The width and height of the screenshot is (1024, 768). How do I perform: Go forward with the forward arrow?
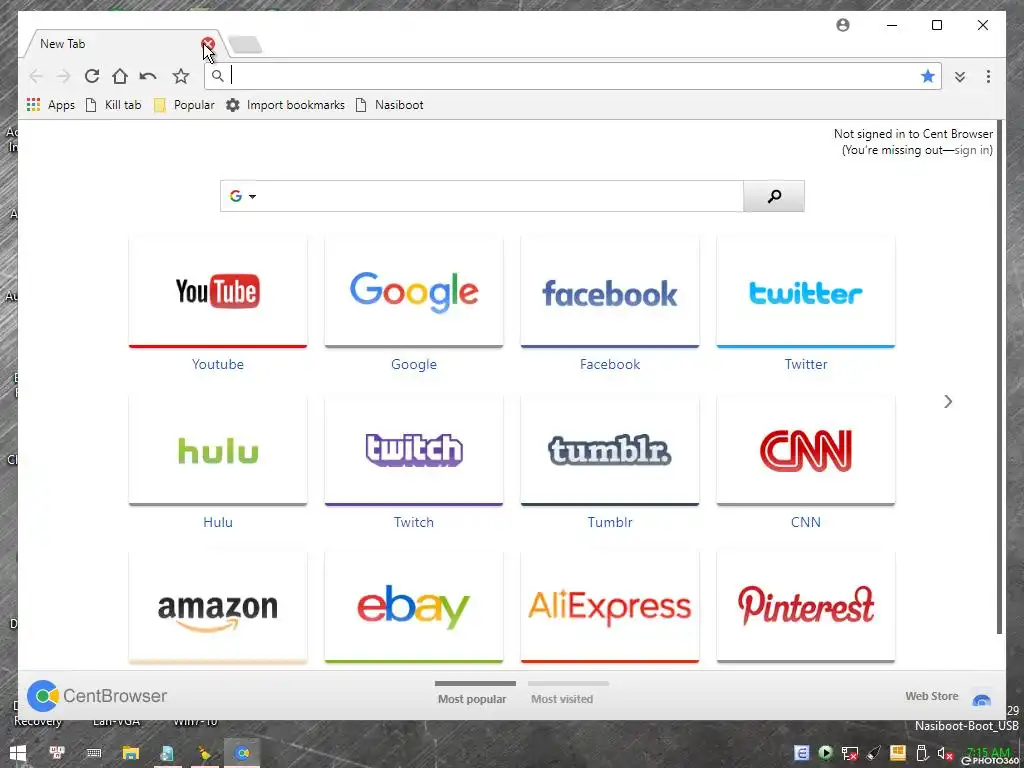pos(63,76)
